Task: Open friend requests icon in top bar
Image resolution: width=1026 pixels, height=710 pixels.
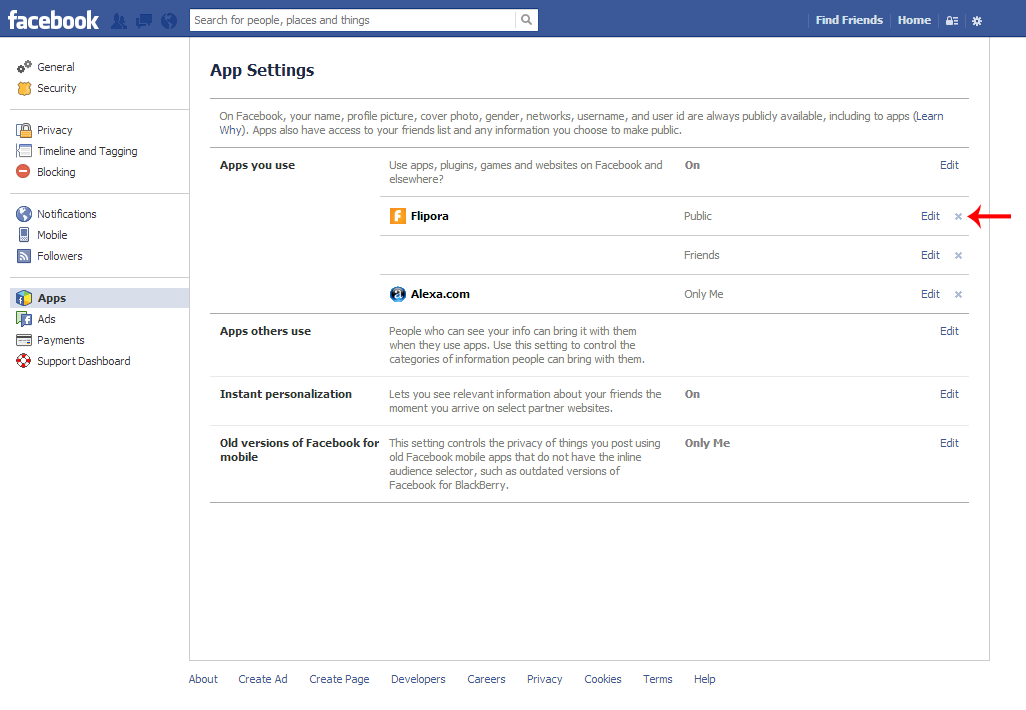Action: pos(120,20)
